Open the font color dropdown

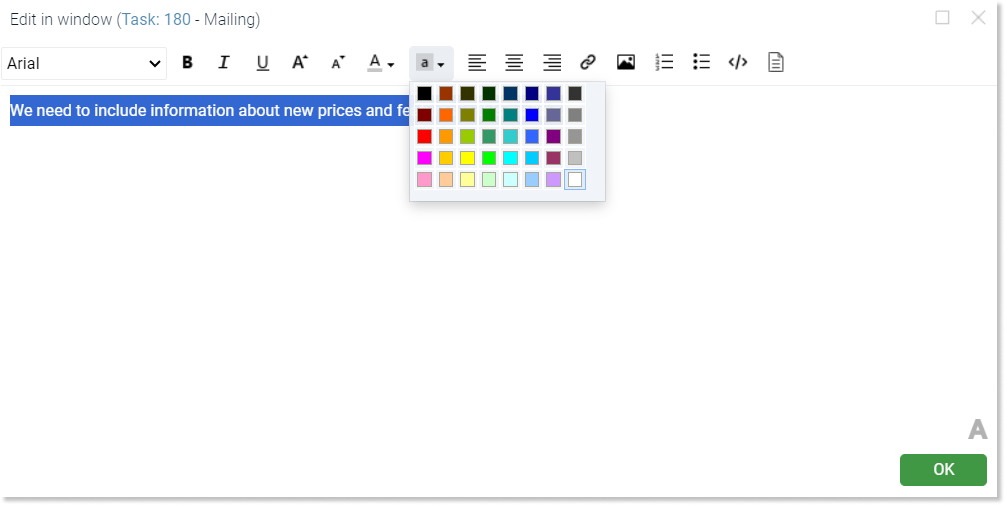(x=381, y=63)
